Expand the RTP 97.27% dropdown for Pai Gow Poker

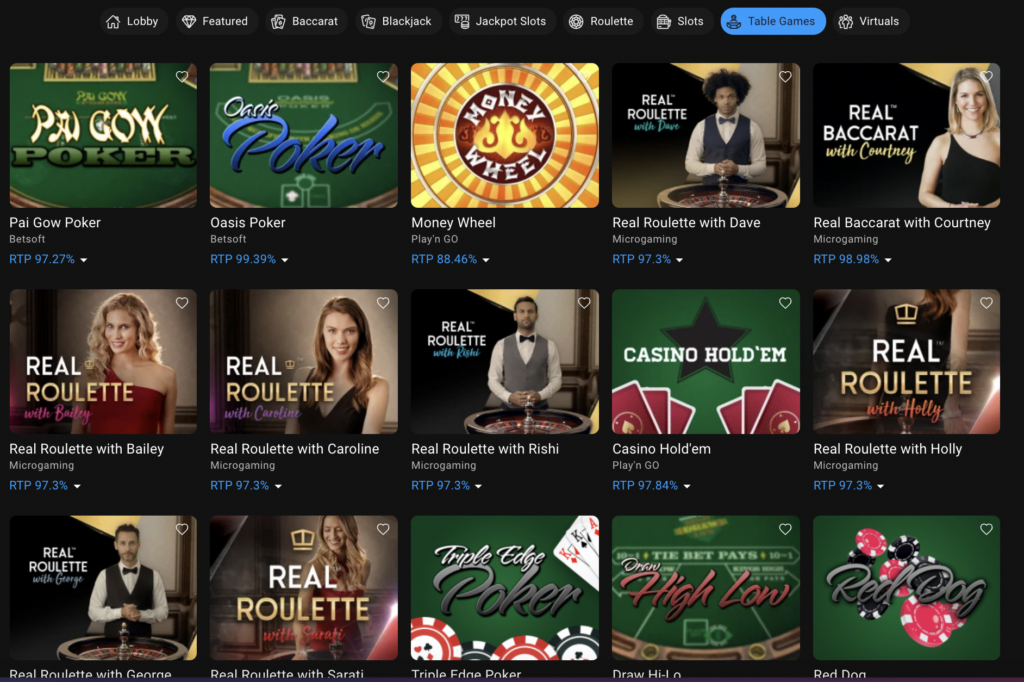tap(48, 259)
